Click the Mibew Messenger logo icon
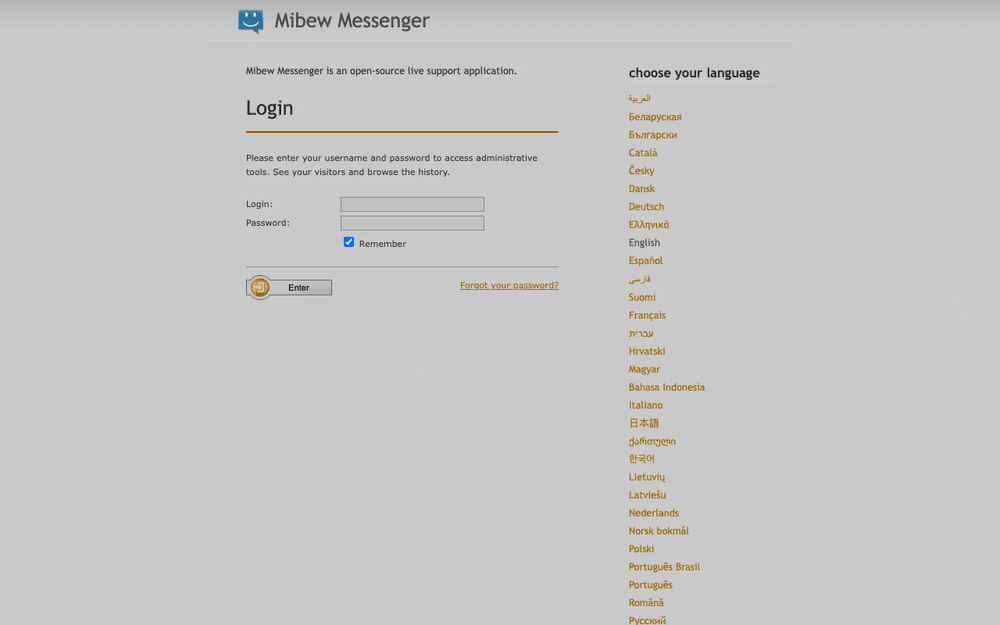Screen dimensions: 1000x625 tap(251, 21)
